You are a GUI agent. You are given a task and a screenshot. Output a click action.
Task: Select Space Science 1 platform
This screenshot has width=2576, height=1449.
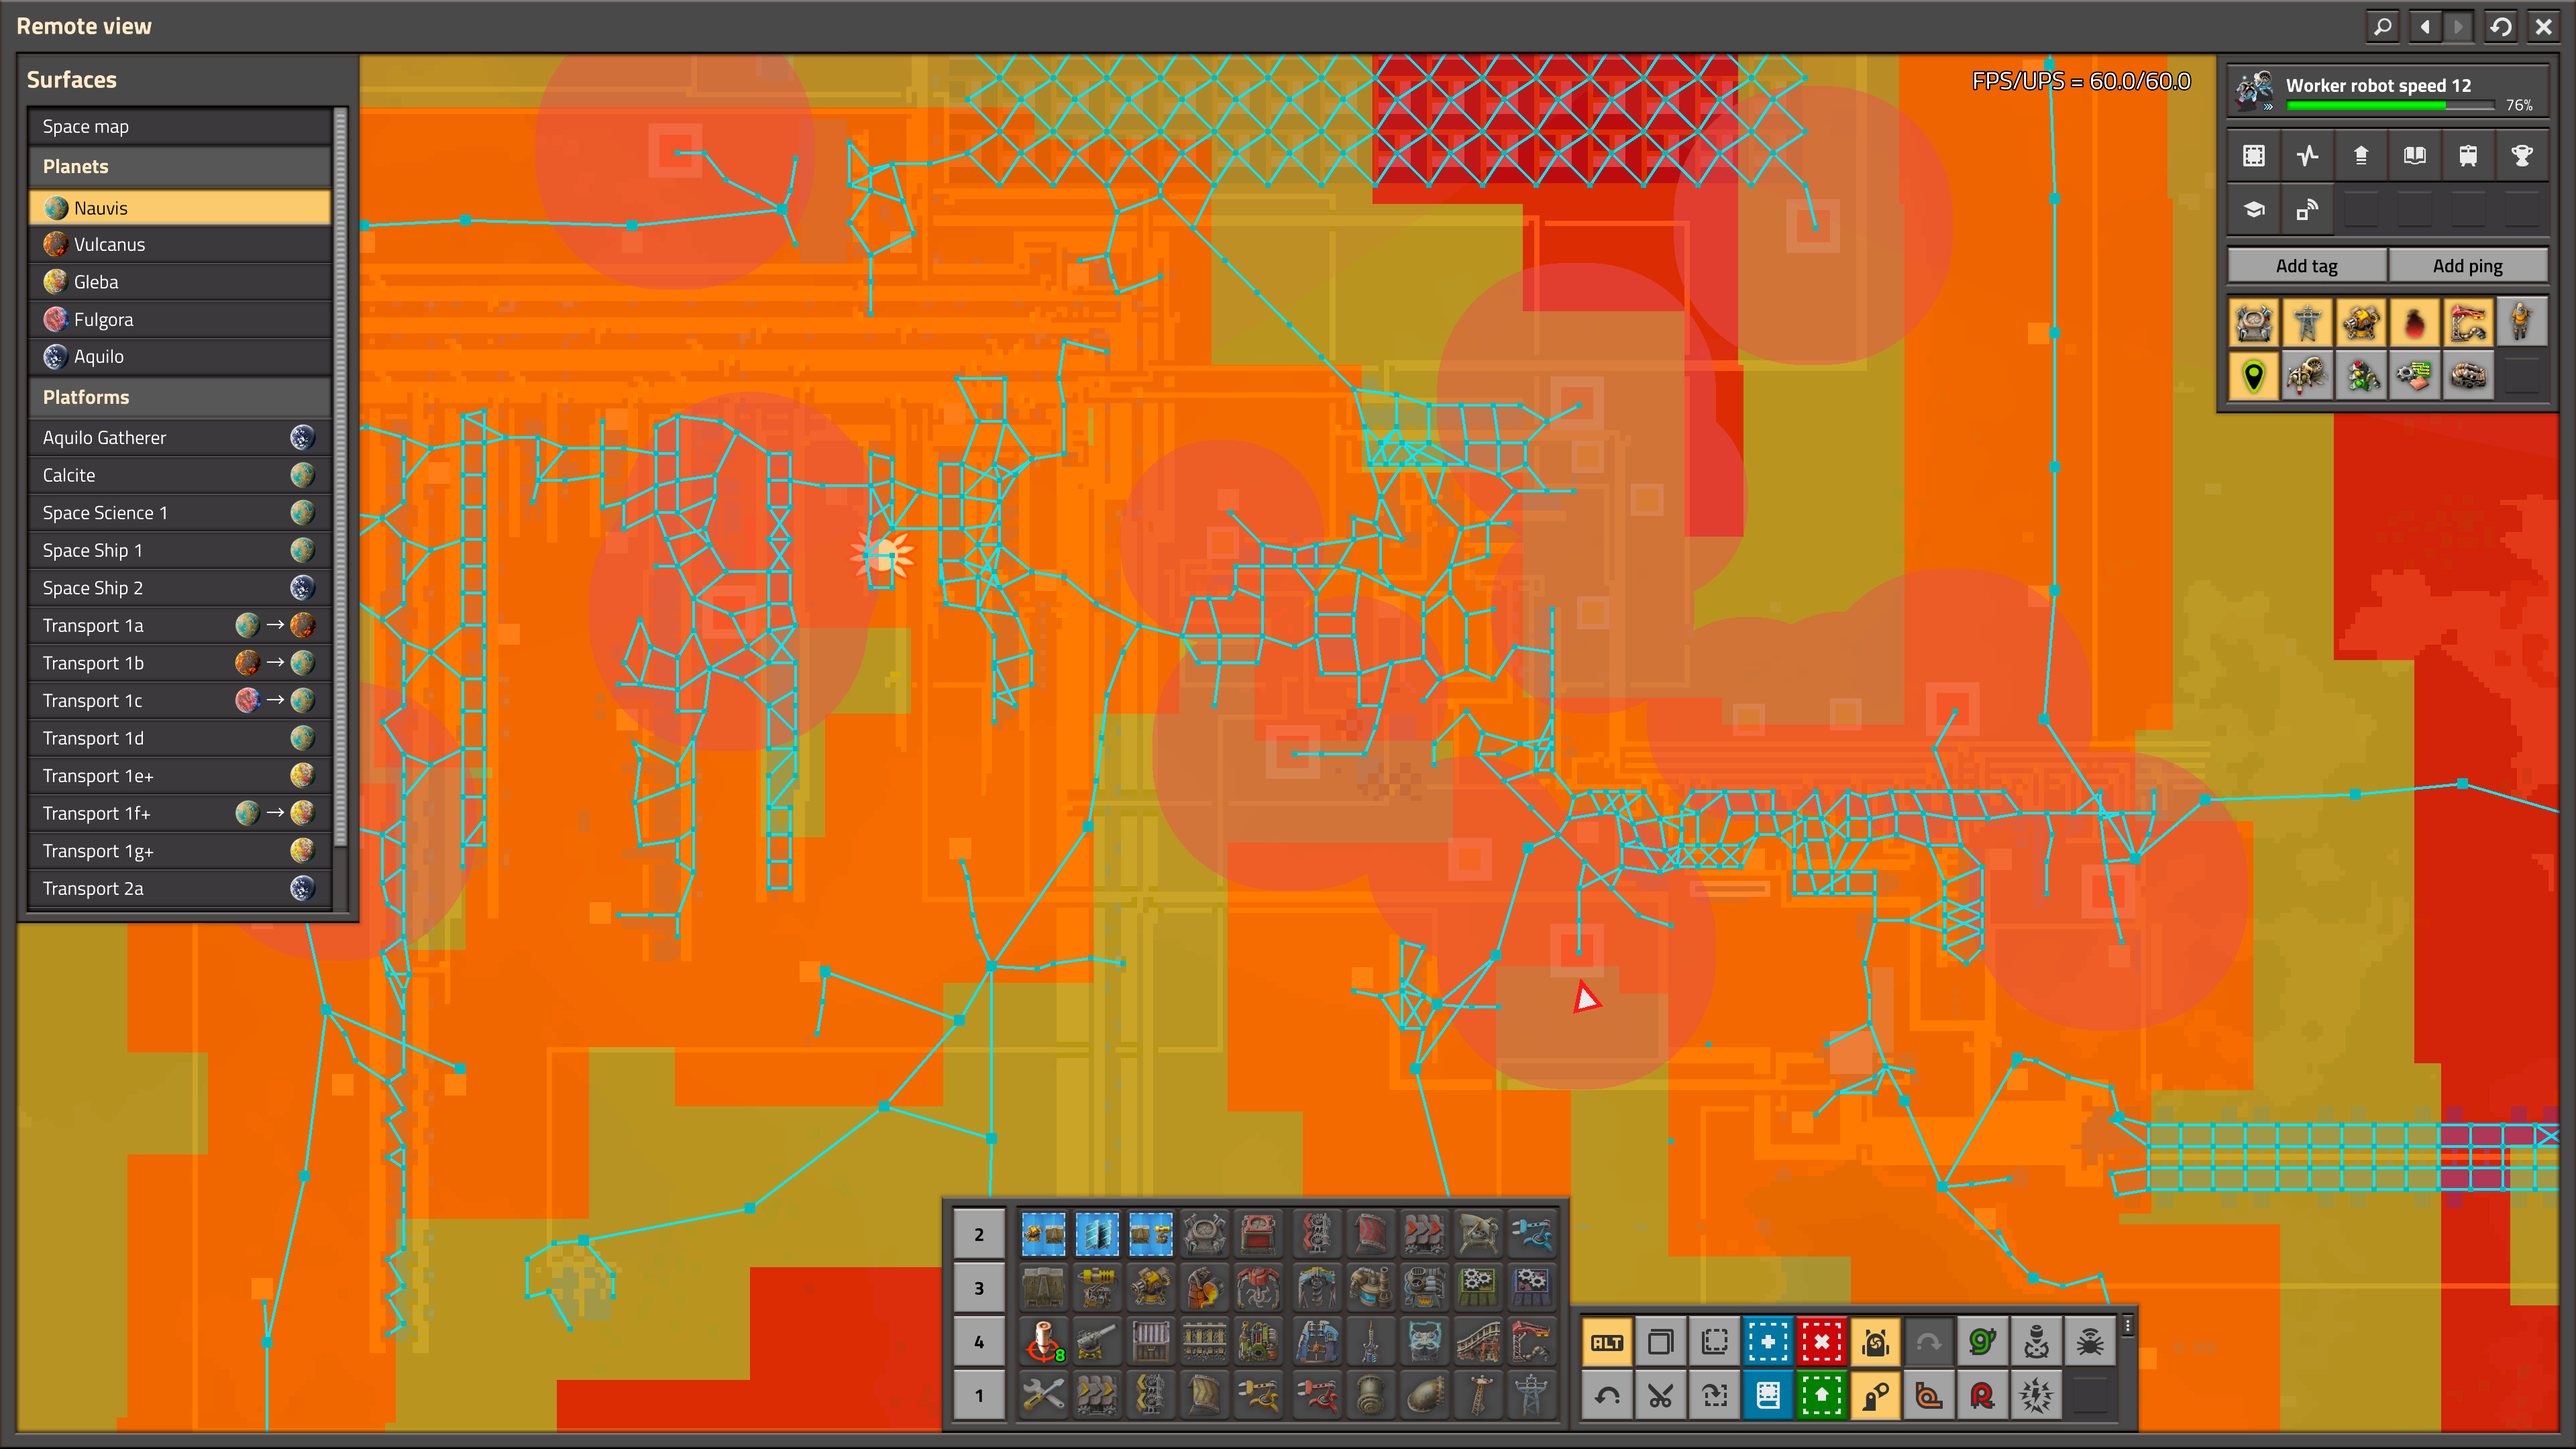coord(180,512)
